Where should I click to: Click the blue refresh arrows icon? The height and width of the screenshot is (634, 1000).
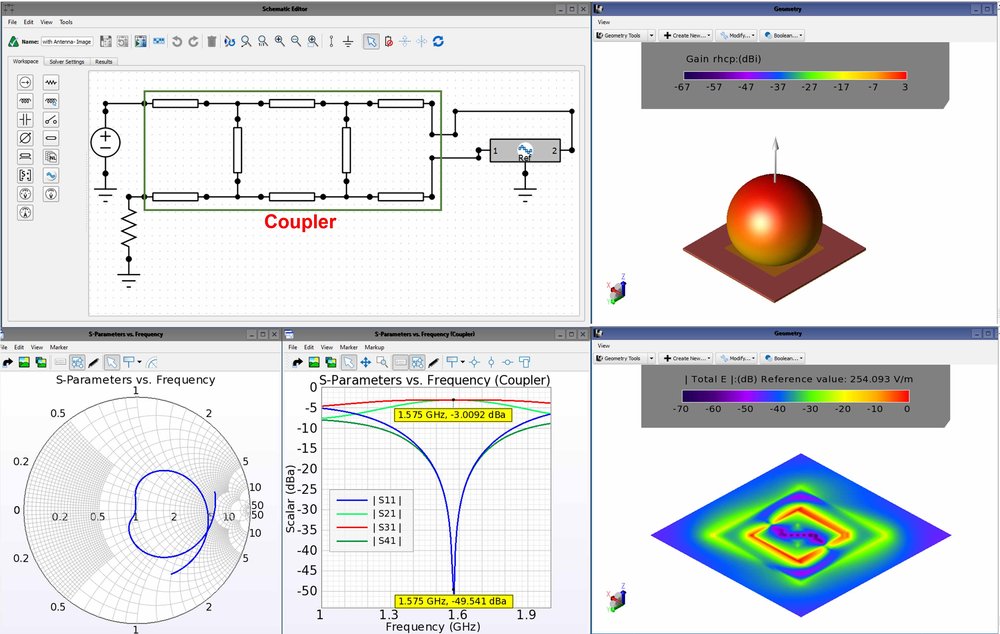pyautogui.click(x=438, y=41)
